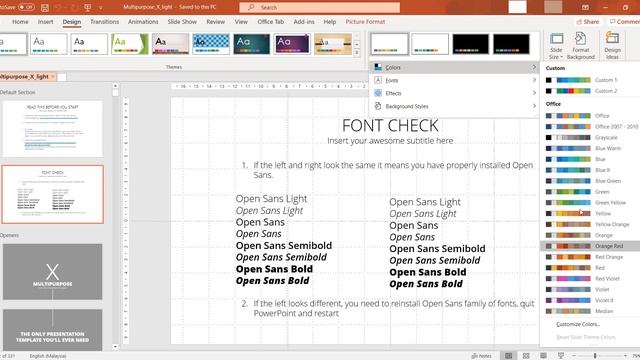Select the Custom 2 color scheme
Image resolution: width=640 pixels, height=360 pixels.
pyautogui.click(x=590, y=91)
